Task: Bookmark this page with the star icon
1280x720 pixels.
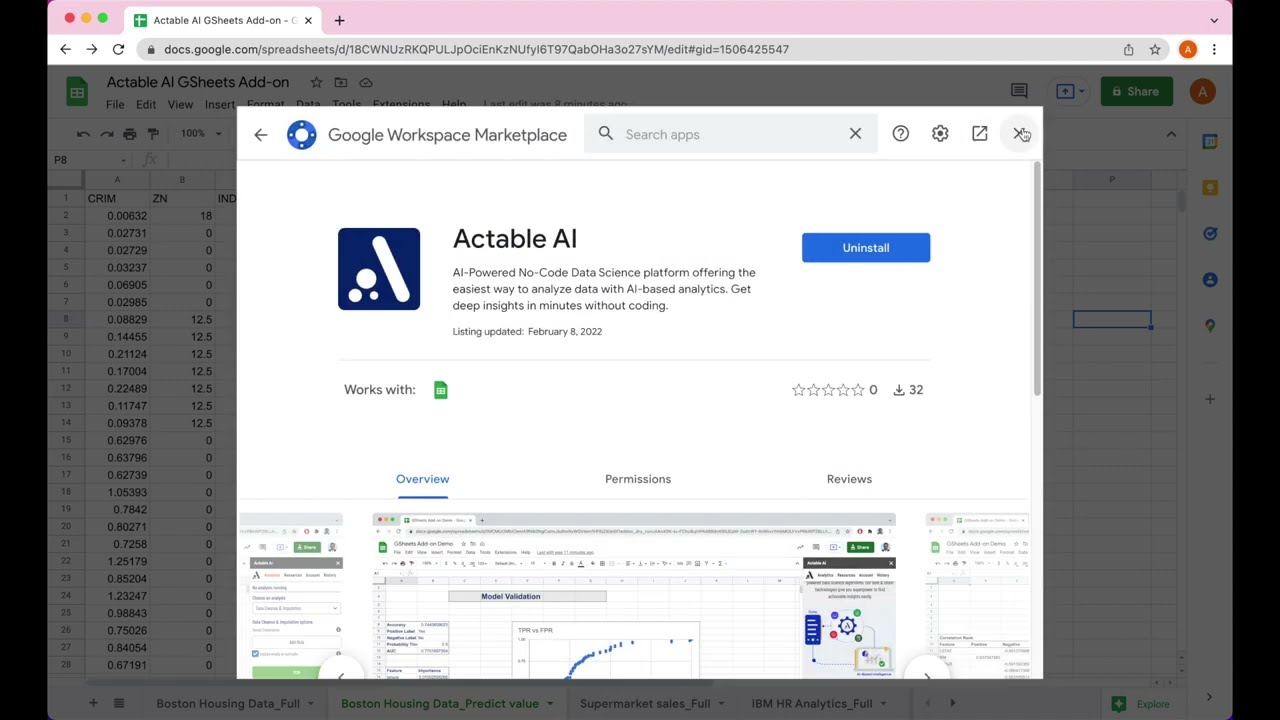Action: [1155, 49]
